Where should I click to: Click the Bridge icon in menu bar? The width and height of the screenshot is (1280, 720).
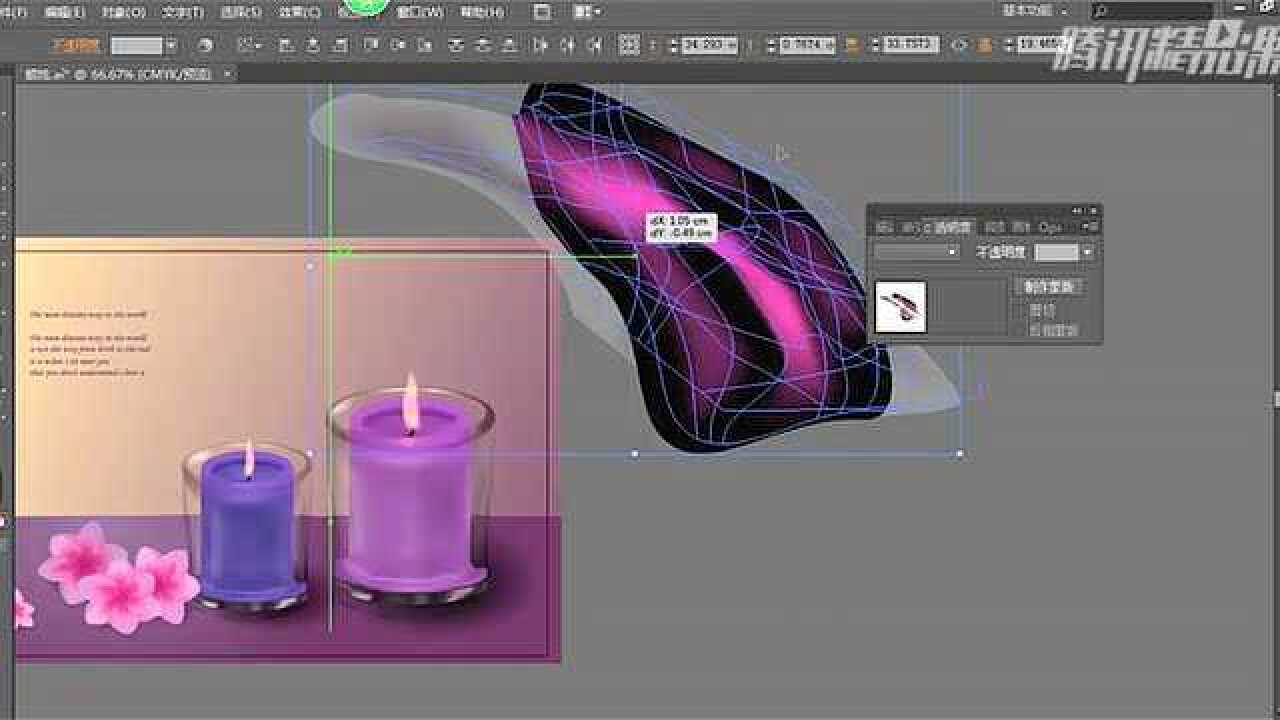542,13
